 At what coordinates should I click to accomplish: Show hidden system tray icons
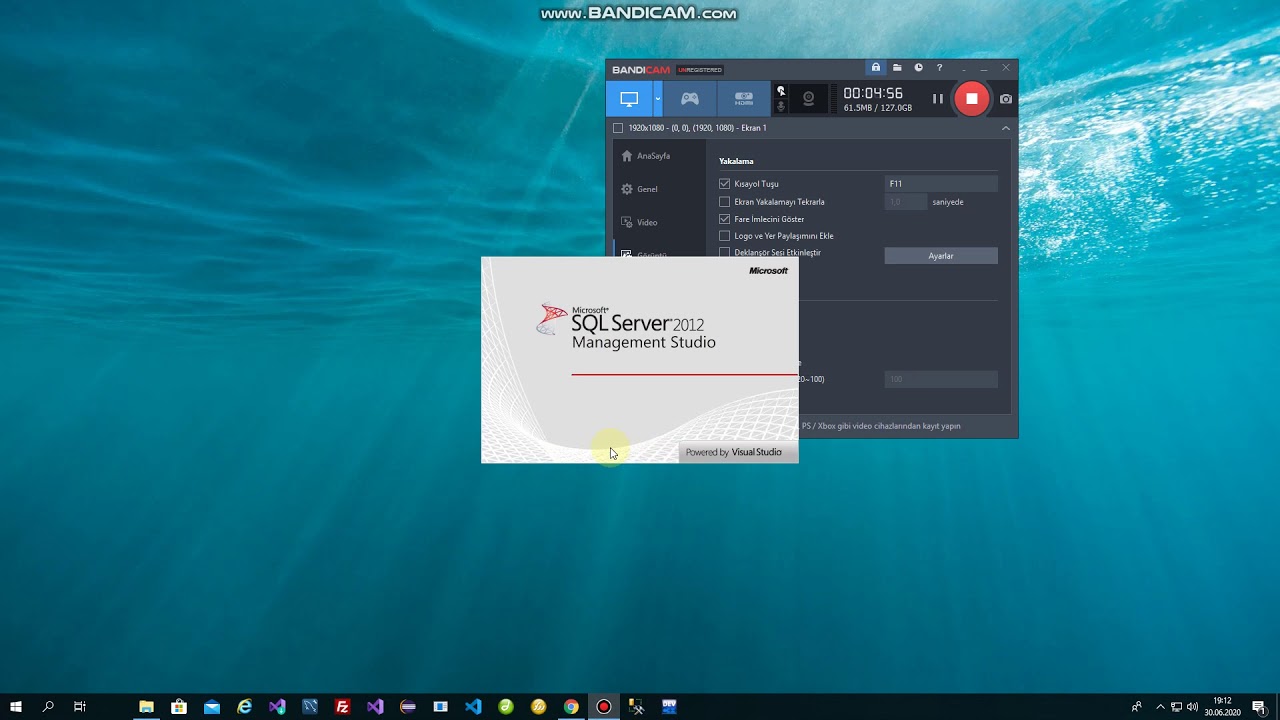point(1160,706)
